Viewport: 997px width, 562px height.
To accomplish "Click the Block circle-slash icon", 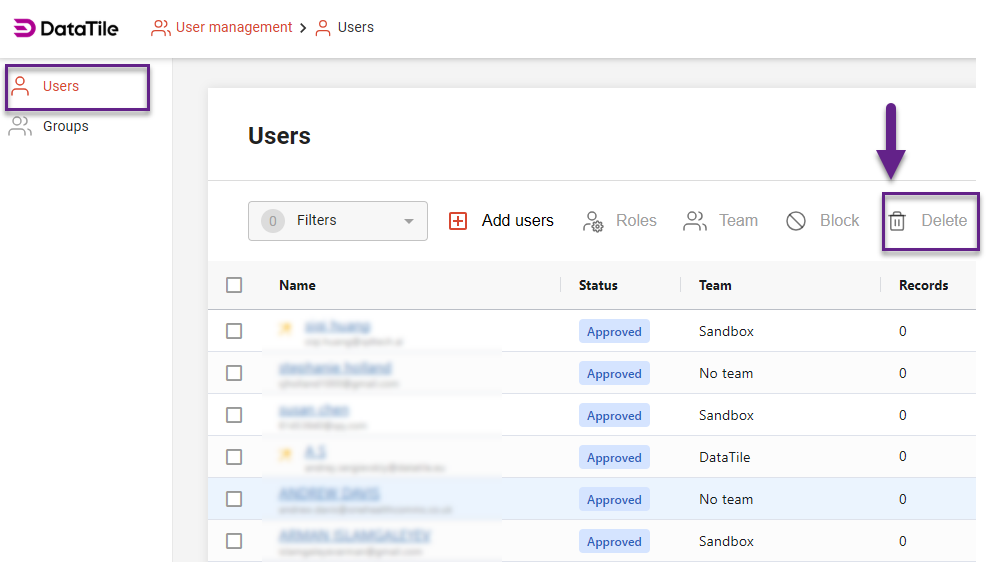I will pos(796,221).
